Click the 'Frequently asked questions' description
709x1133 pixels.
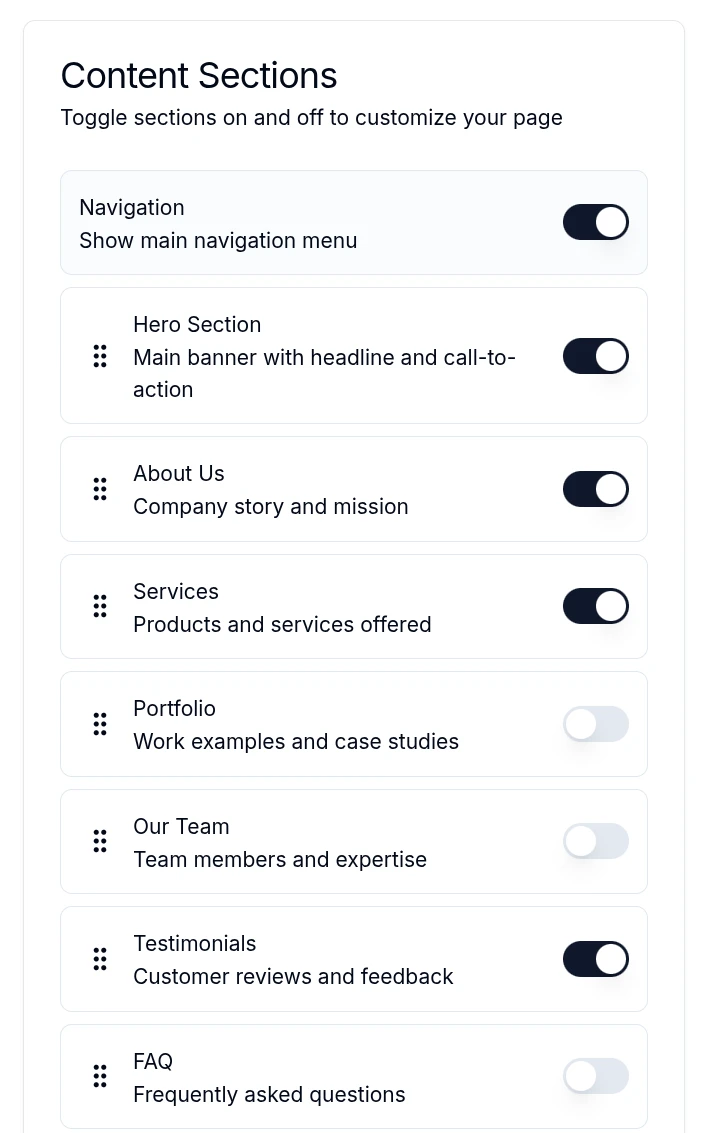(x=269, y=1094)
